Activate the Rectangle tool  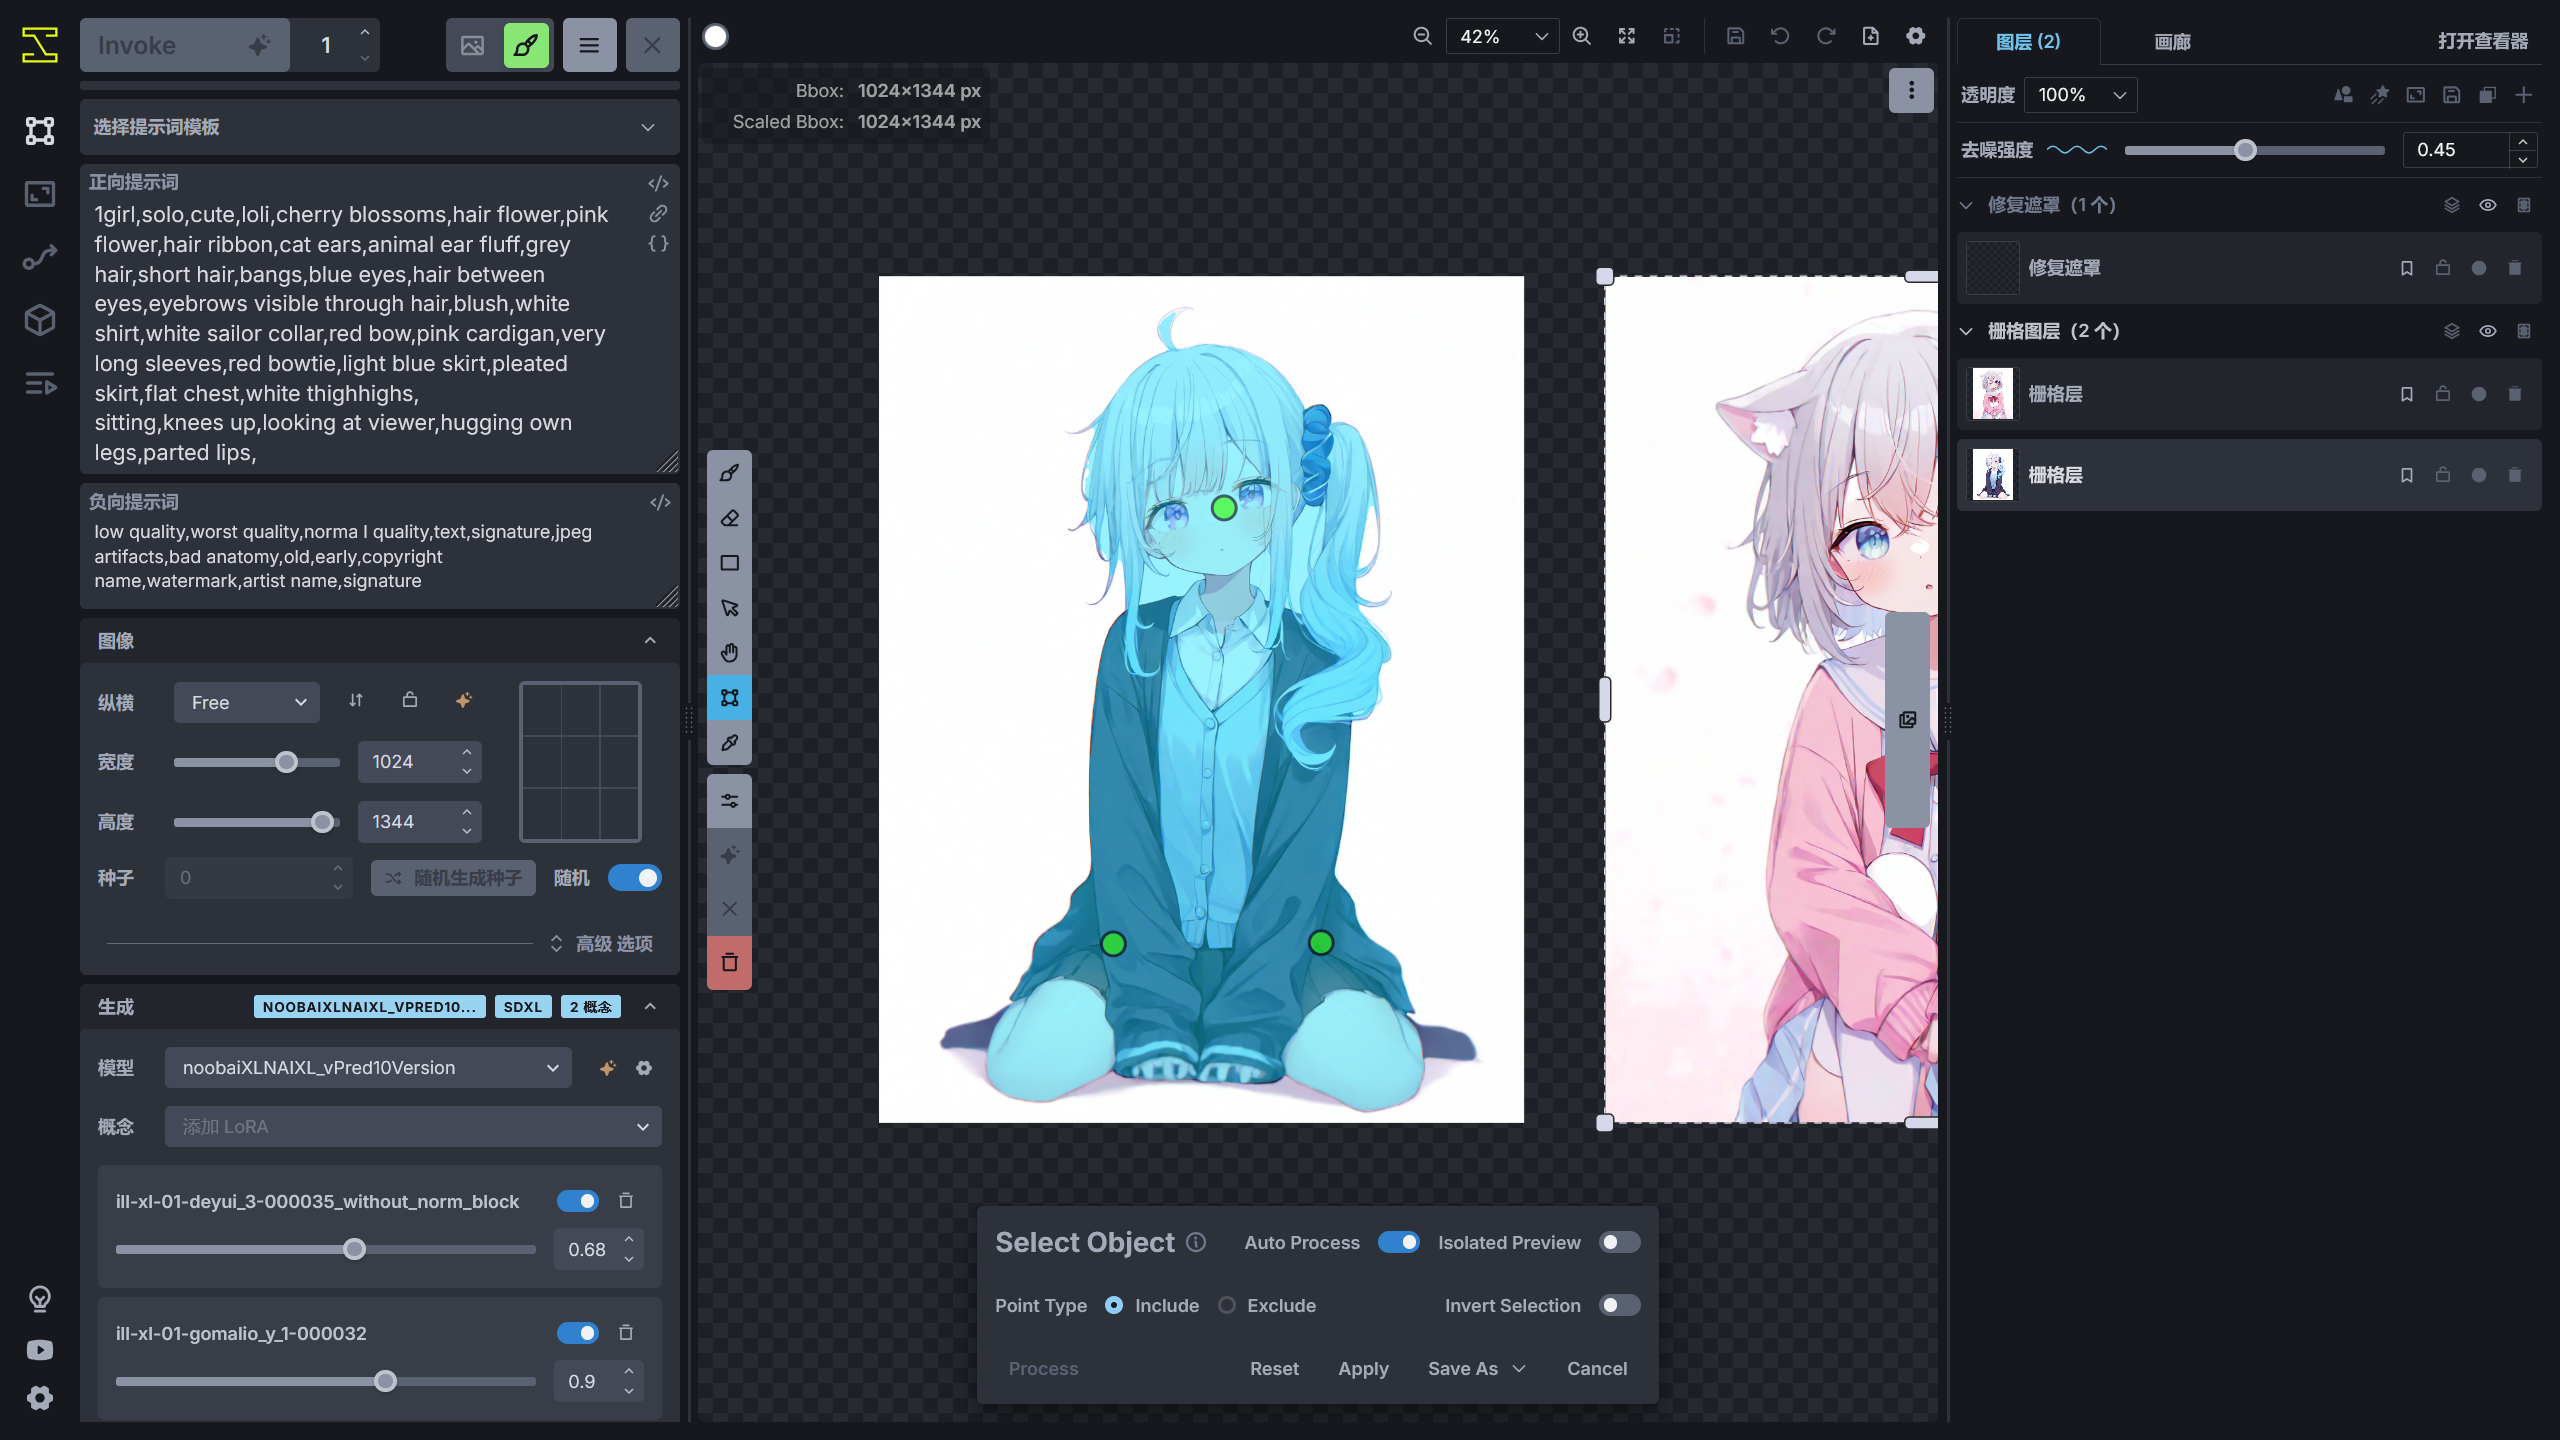coord(729,562)
